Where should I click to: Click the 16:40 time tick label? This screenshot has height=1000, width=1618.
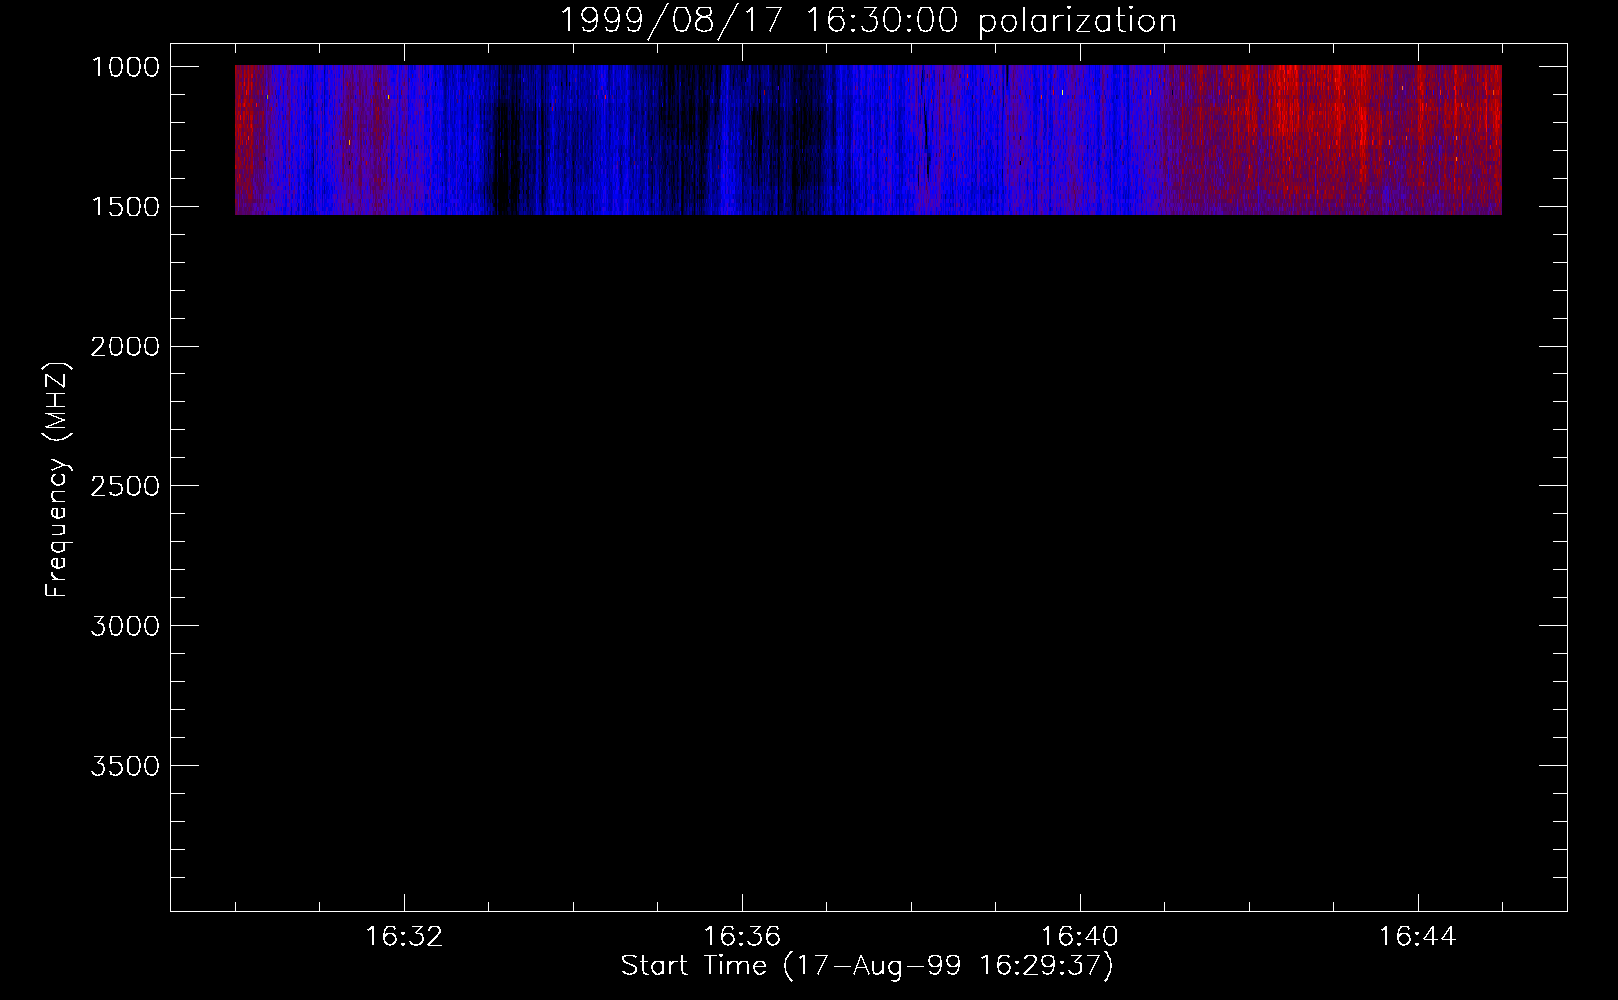point(1080,937)
